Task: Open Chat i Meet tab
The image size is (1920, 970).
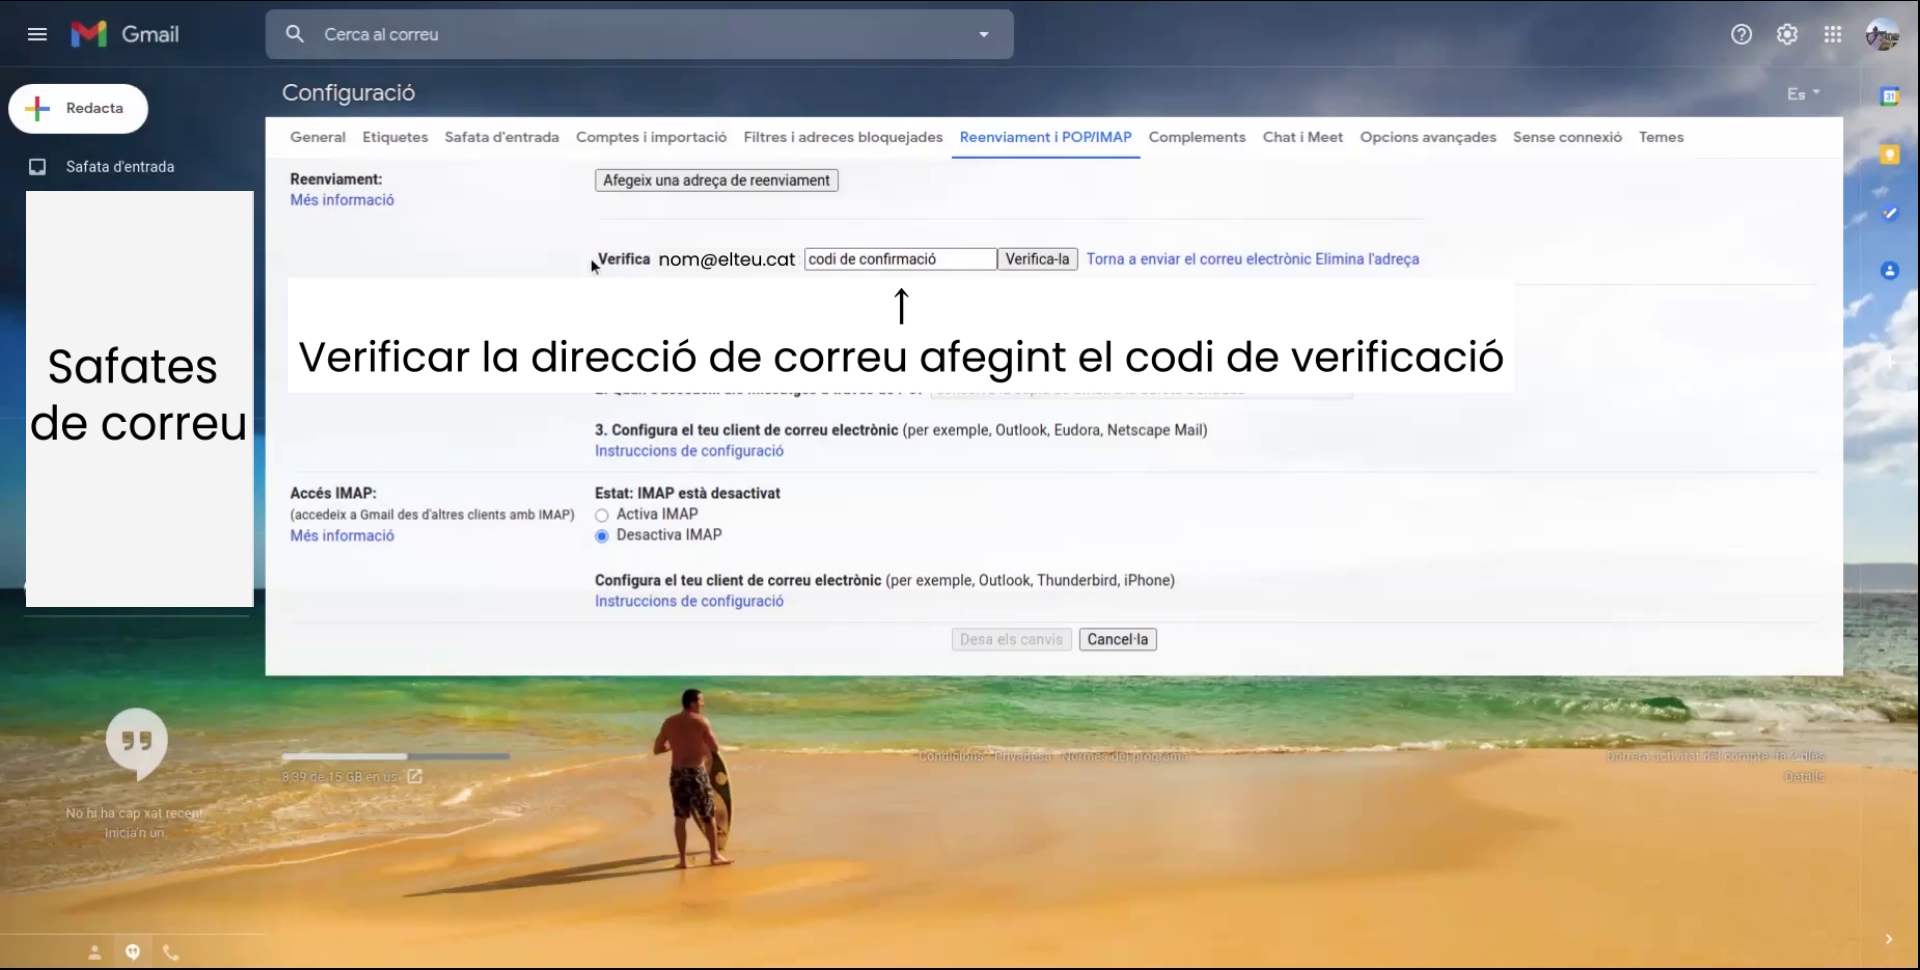Action: pyautogui.click(x=1303, y=137)
